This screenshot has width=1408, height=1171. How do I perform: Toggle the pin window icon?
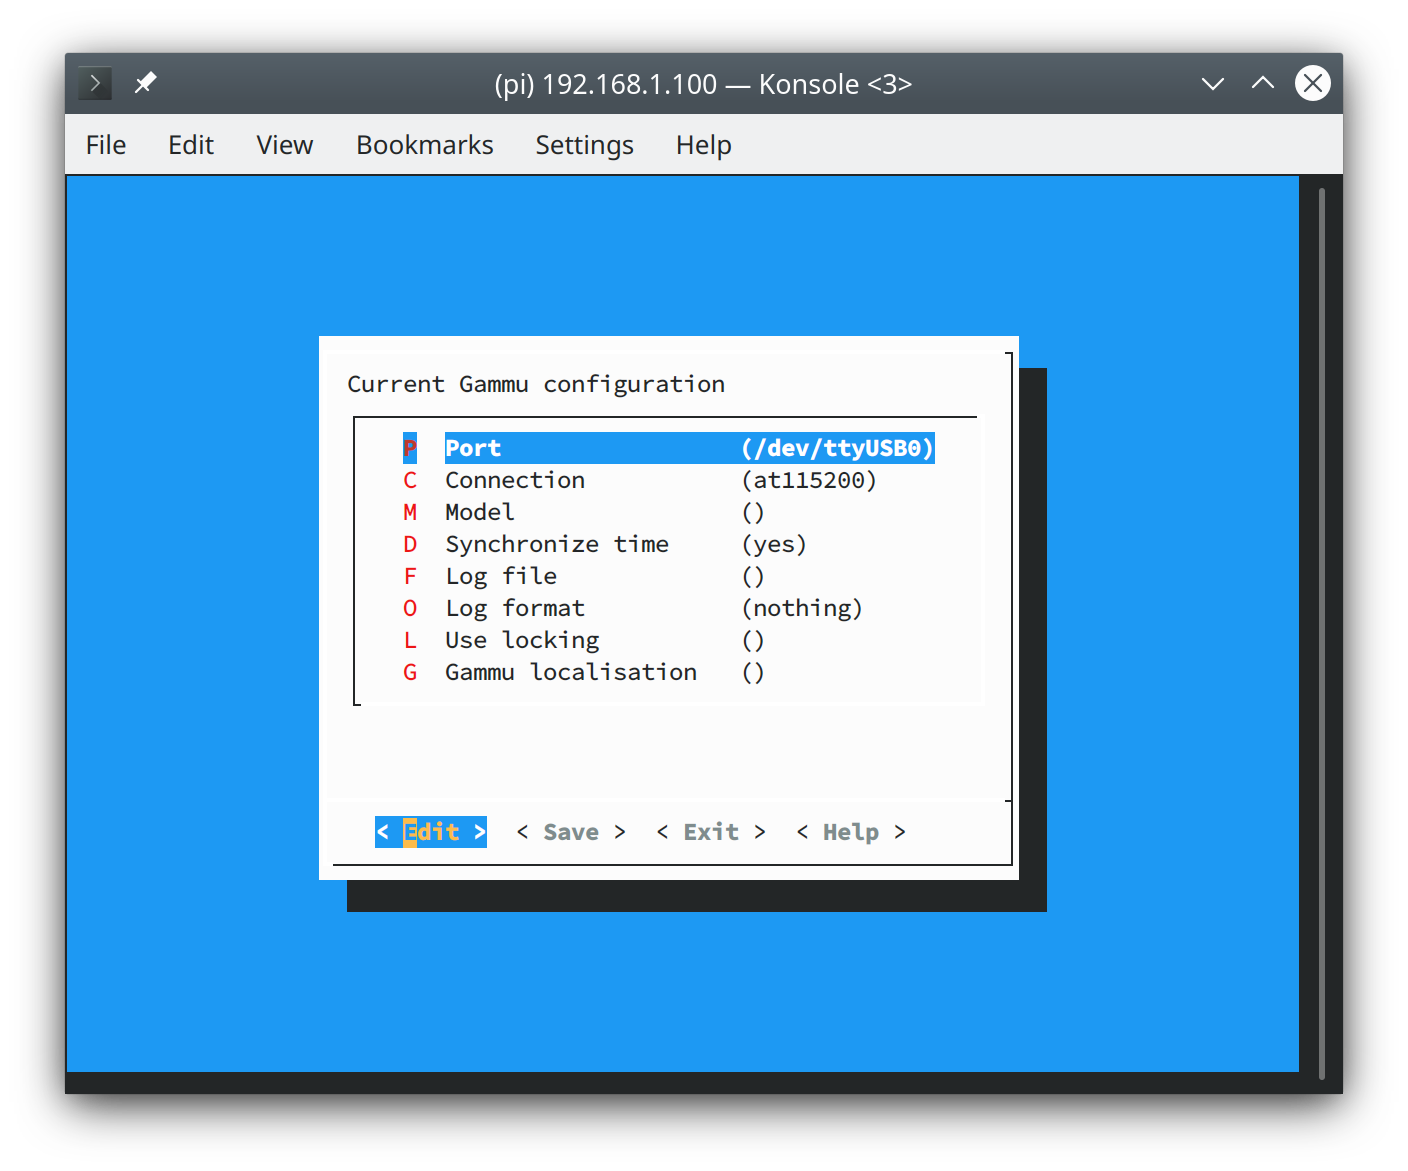(x=146, y=82)
